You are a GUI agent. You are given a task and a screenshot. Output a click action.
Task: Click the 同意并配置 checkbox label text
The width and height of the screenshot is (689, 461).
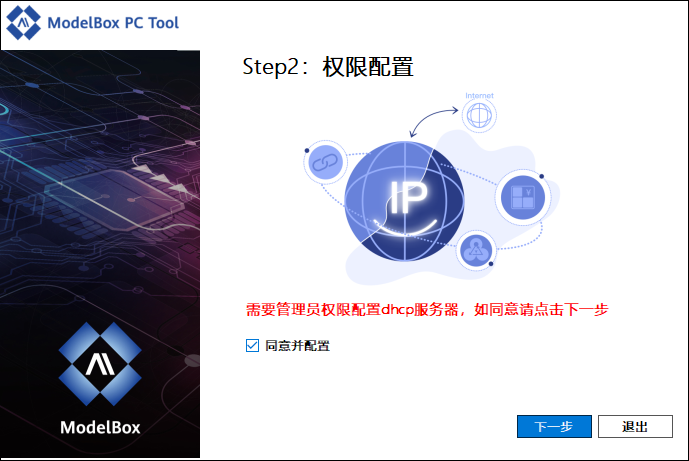pyautogui.click(x=297, y=346)
